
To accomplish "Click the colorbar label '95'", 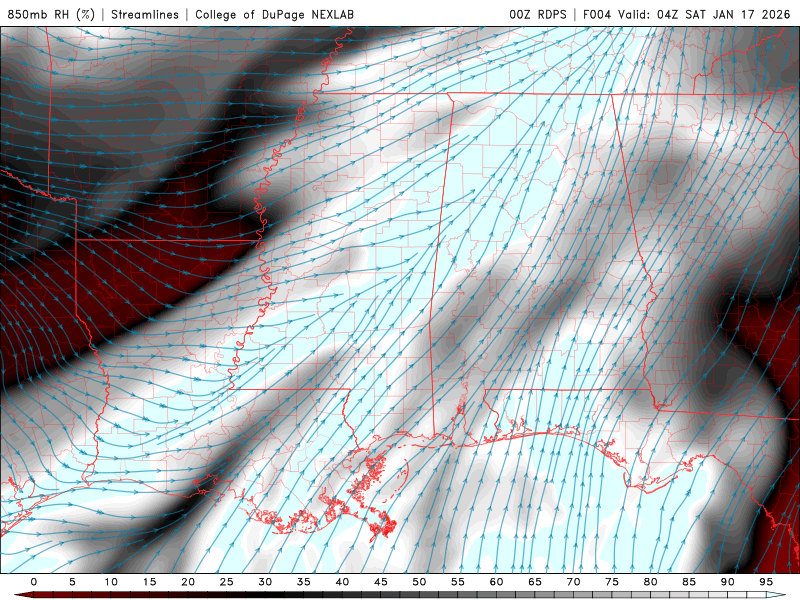I will 766,582.
